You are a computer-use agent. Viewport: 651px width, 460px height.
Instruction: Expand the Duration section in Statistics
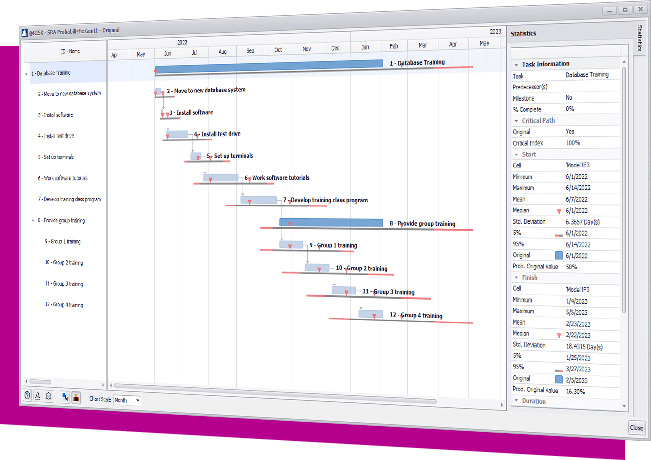coord(516,401)
